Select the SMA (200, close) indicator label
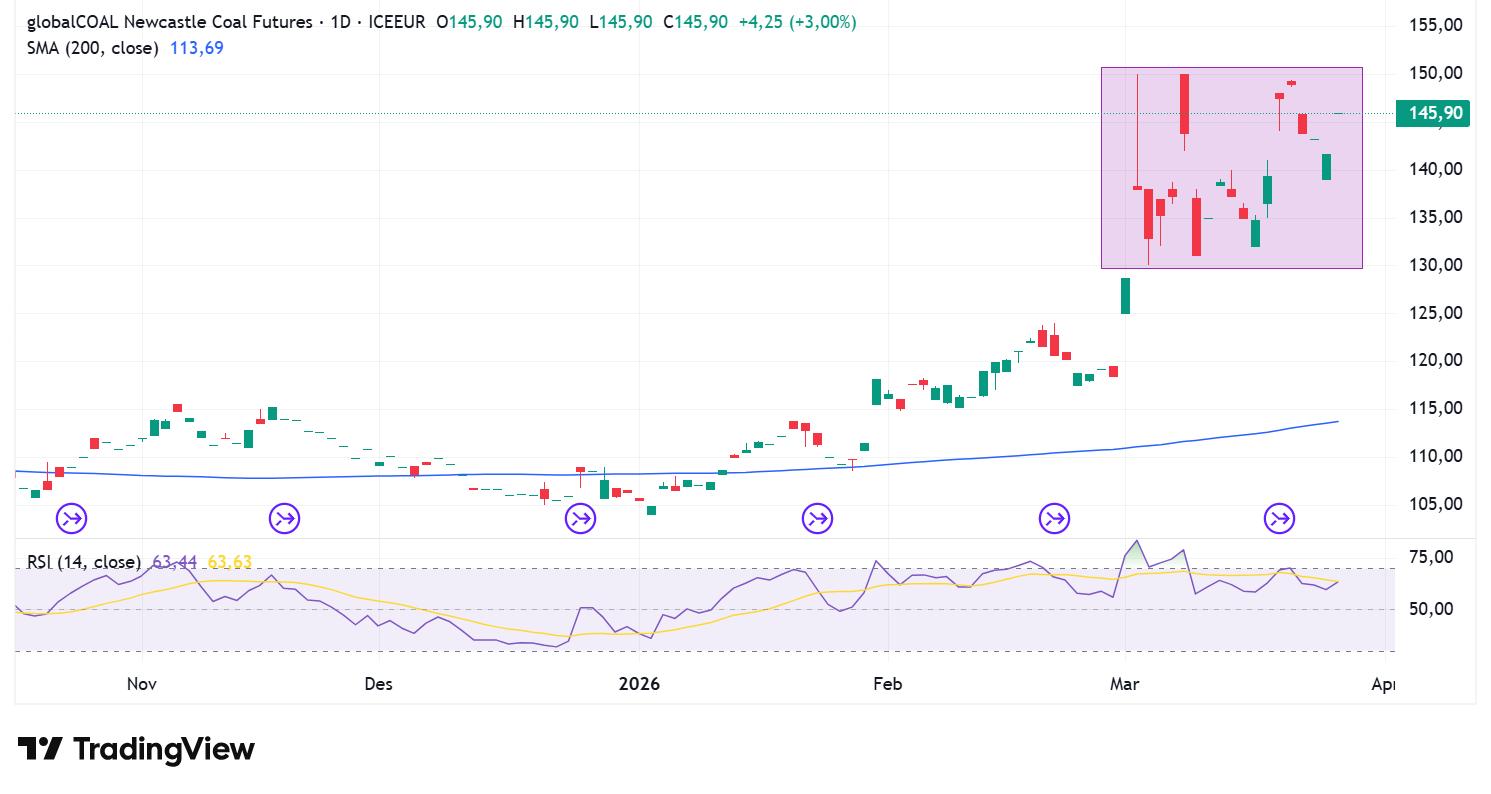Screen dimensions: 1491x794 pos(92,48)
